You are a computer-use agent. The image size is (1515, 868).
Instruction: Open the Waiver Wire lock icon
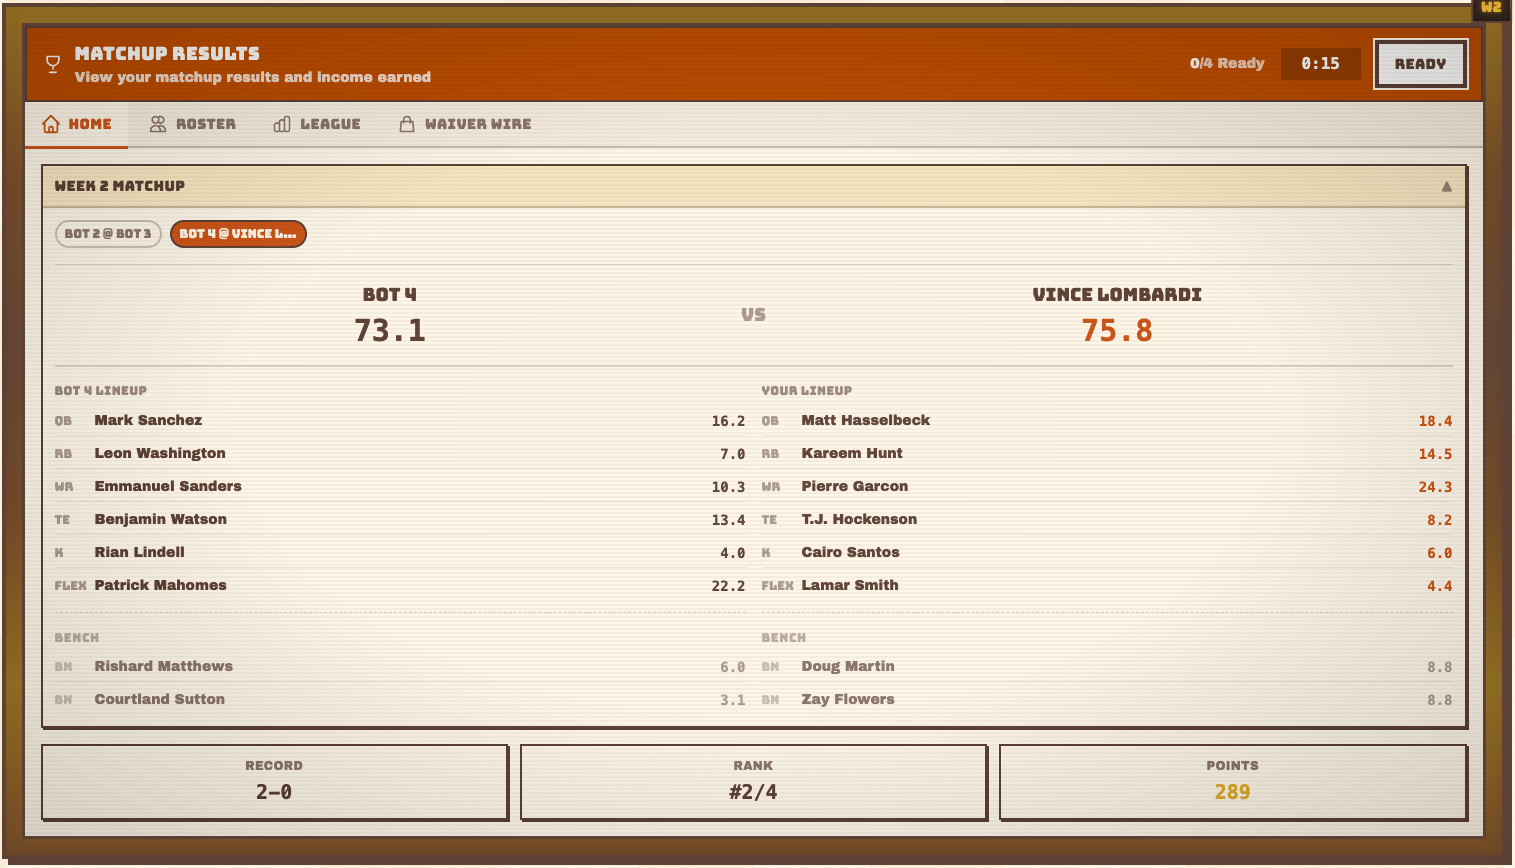tap(408, 123)
